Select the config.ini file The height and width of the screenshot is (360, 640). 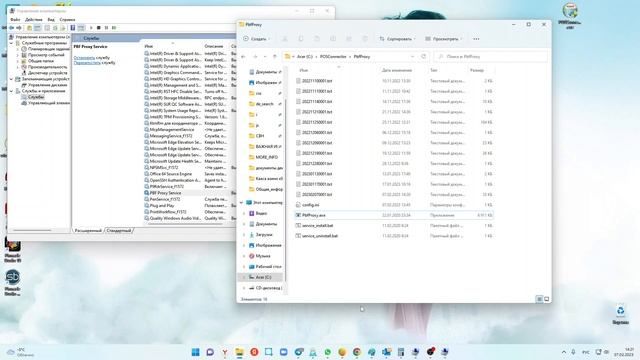[394, 205]
